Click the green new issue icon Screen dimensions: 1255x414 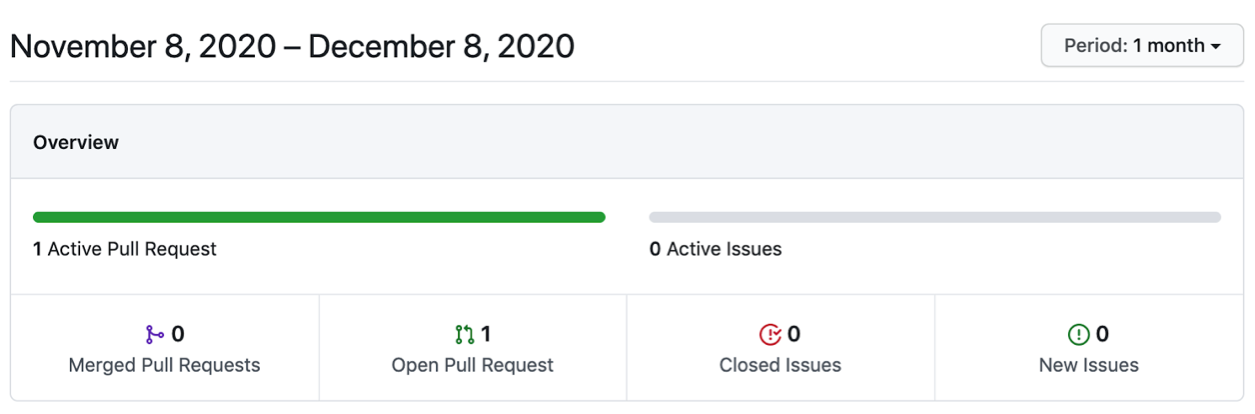(1078, 334)
